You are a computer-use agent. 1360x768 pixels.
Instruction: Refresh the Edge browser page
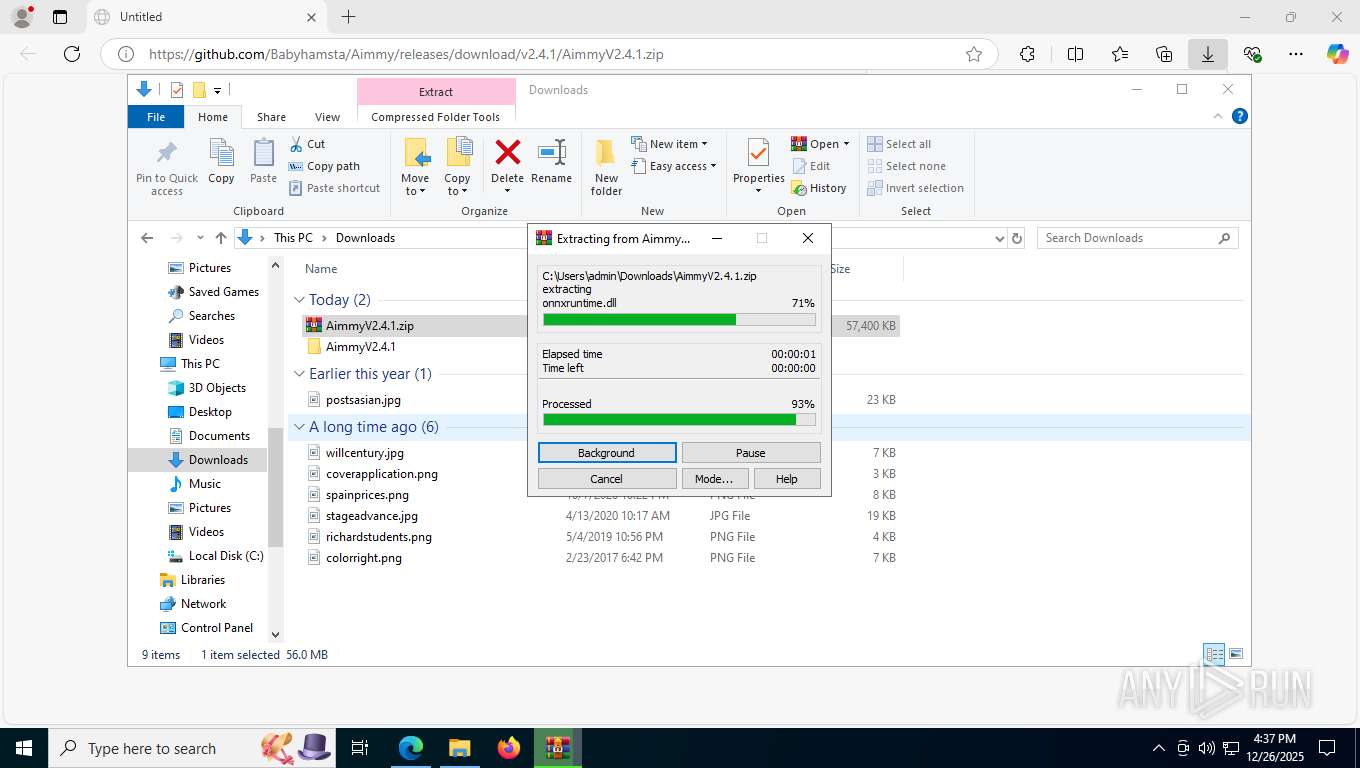tap(72, 54)
